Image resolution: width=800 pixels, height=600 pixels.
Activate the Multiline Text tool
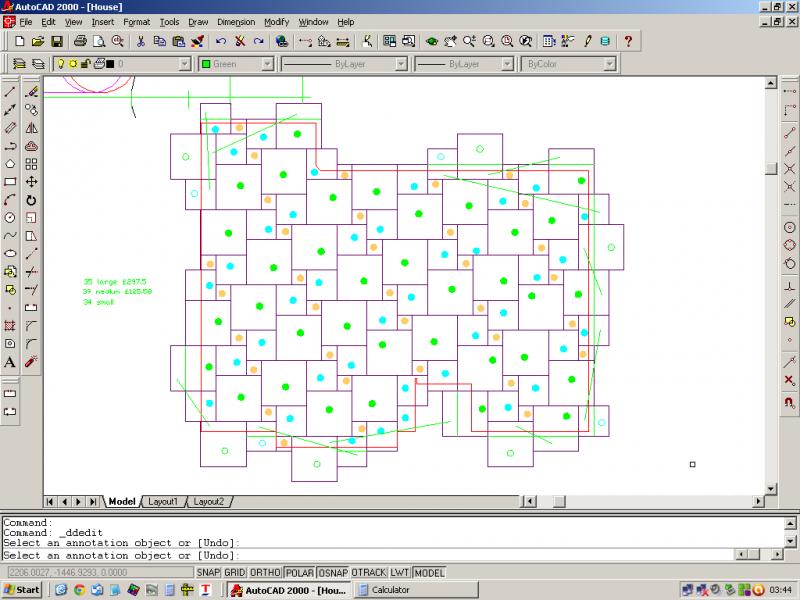[10, 361]
